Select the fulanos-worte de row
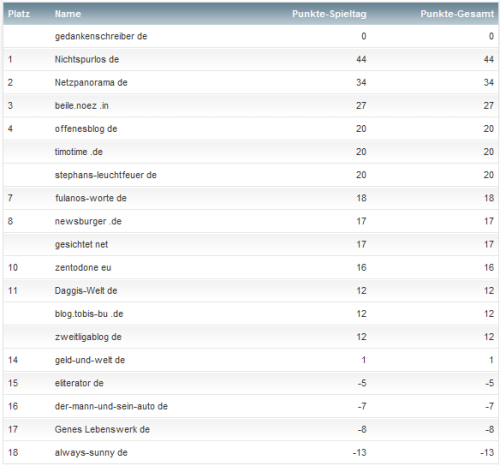 point(251,198)
